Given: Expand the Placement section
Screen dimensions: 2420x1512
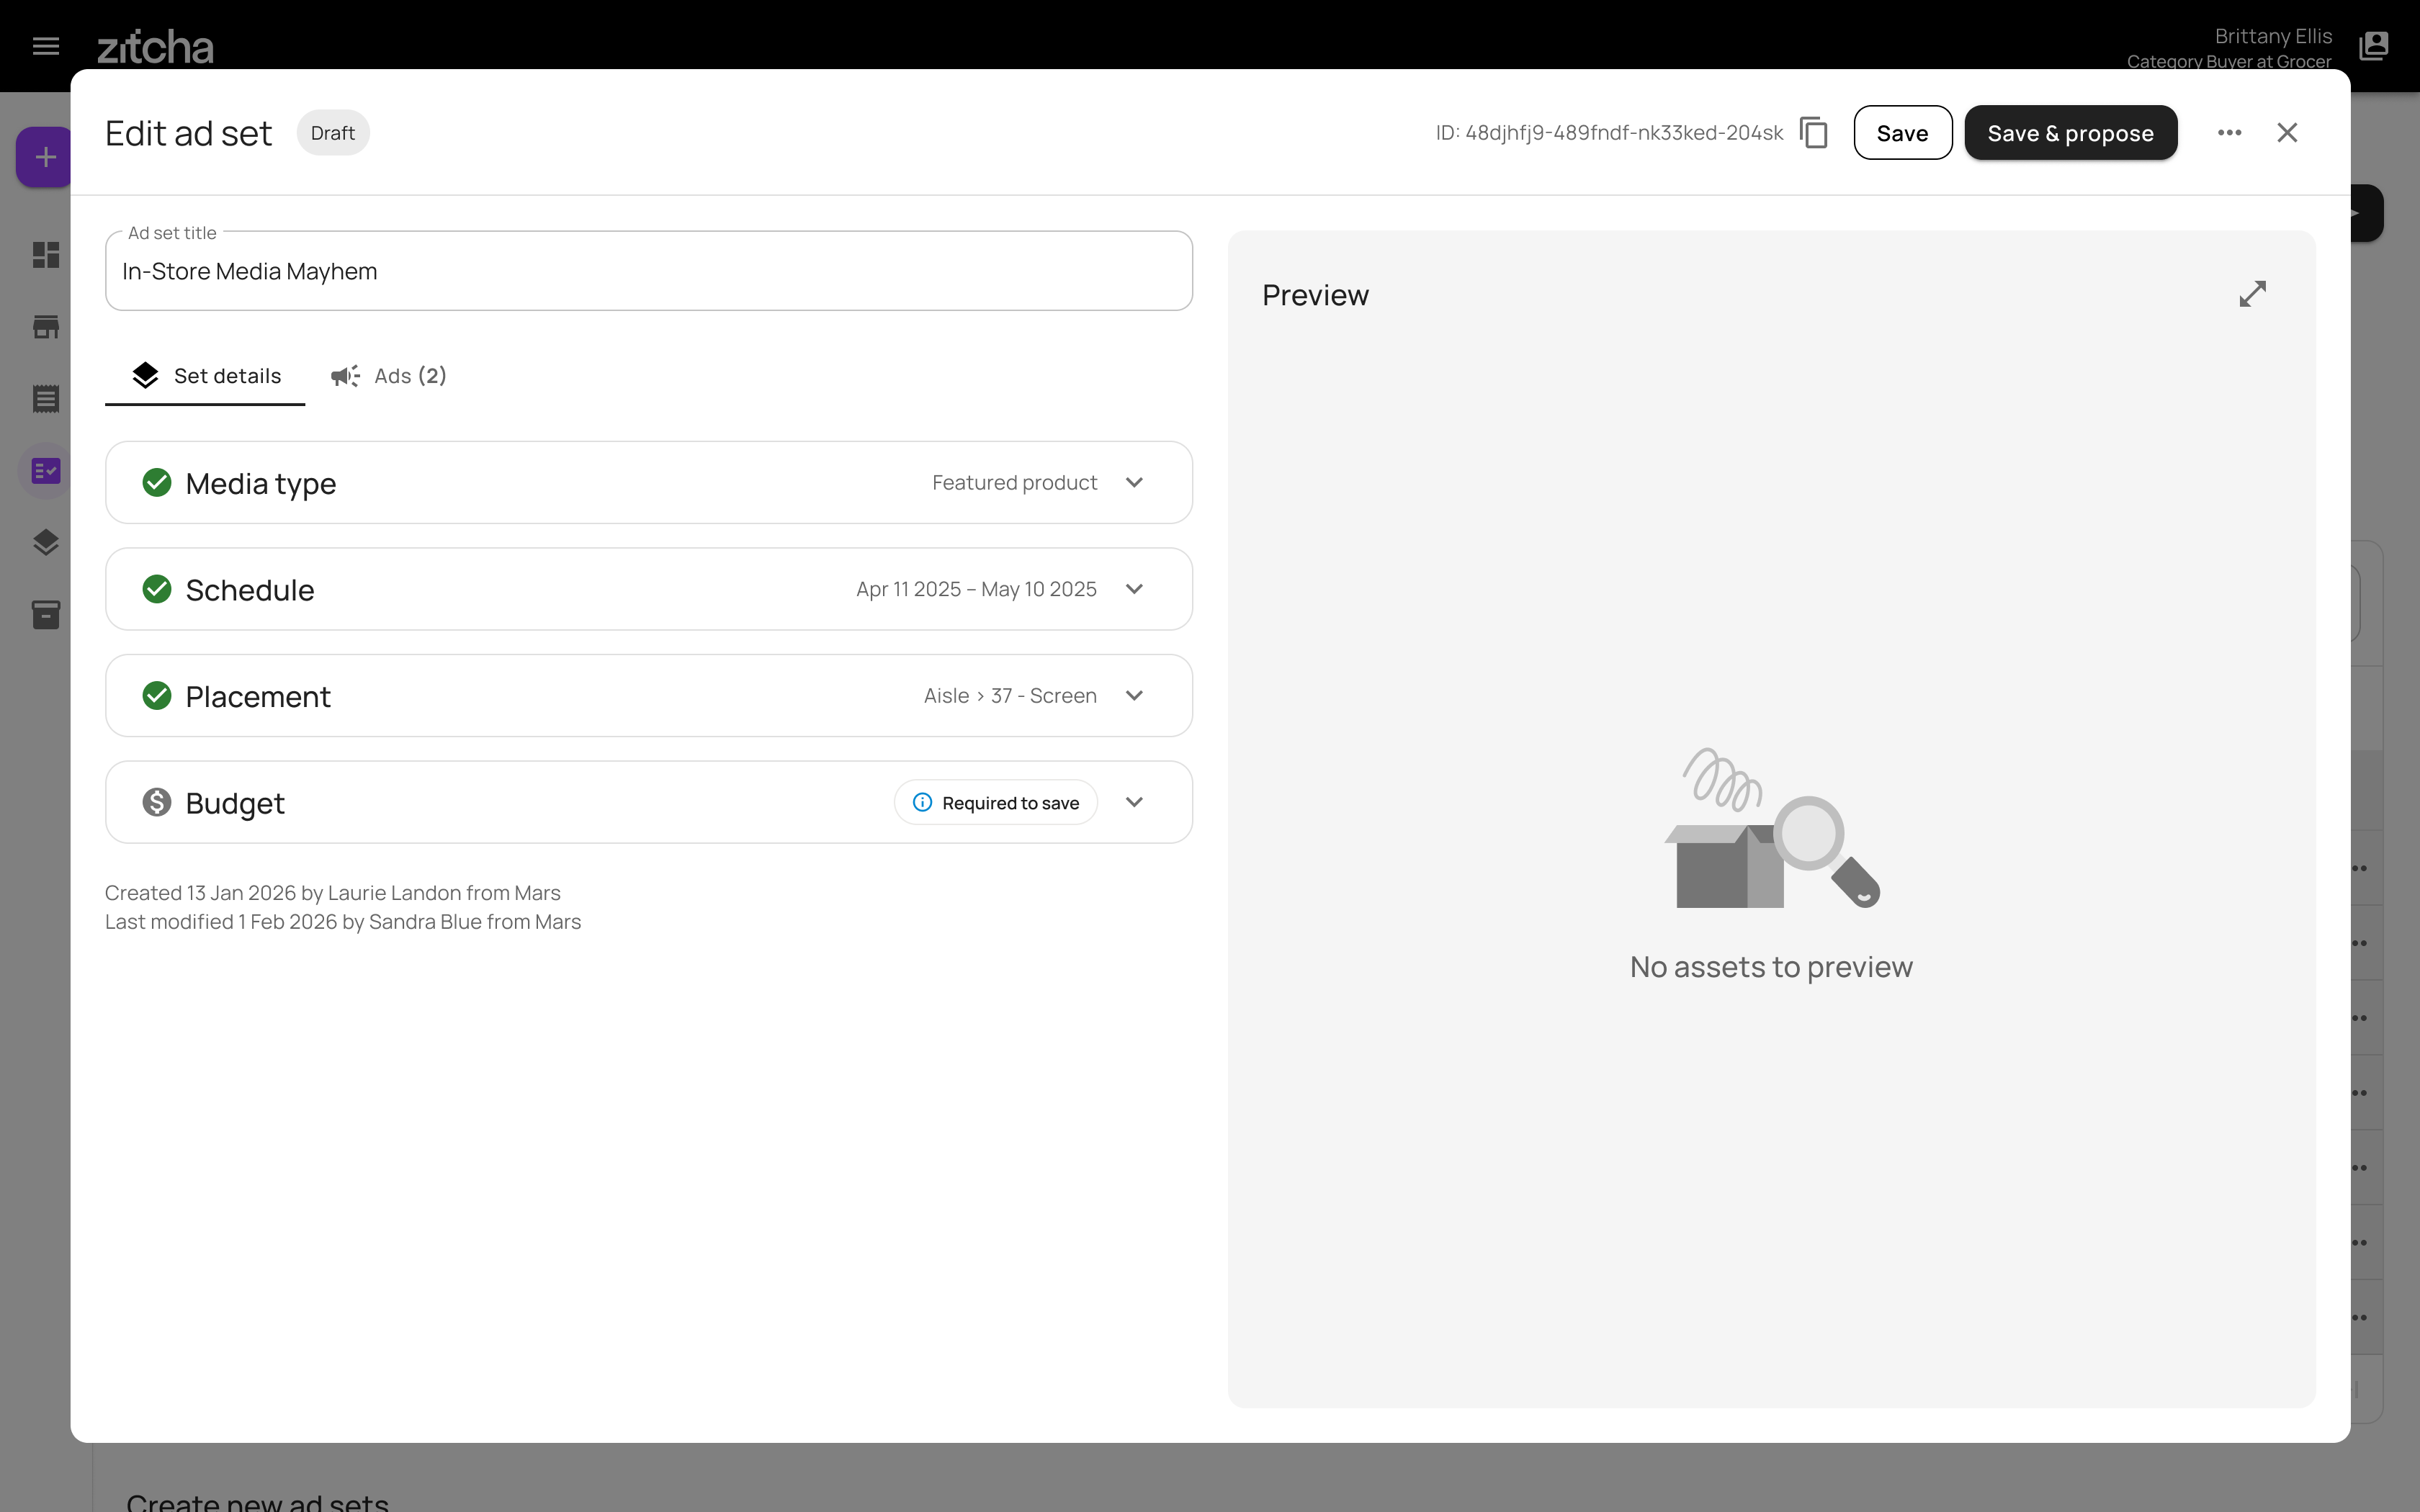Looking at the screenshot, I should click(1134, 696).
